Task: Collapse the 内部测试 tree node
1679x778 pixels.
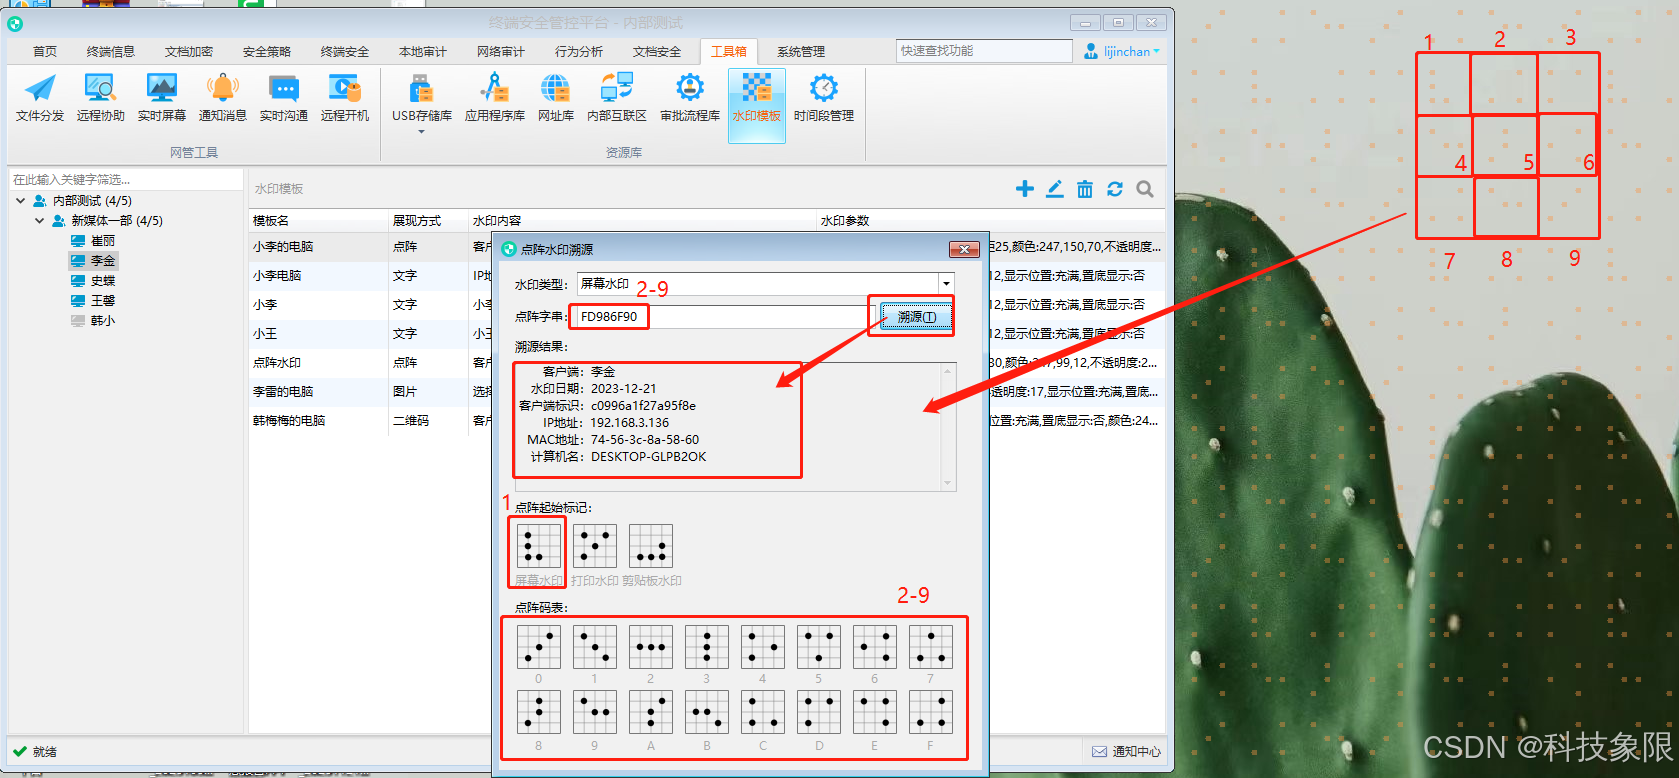Action: (21, 201)
